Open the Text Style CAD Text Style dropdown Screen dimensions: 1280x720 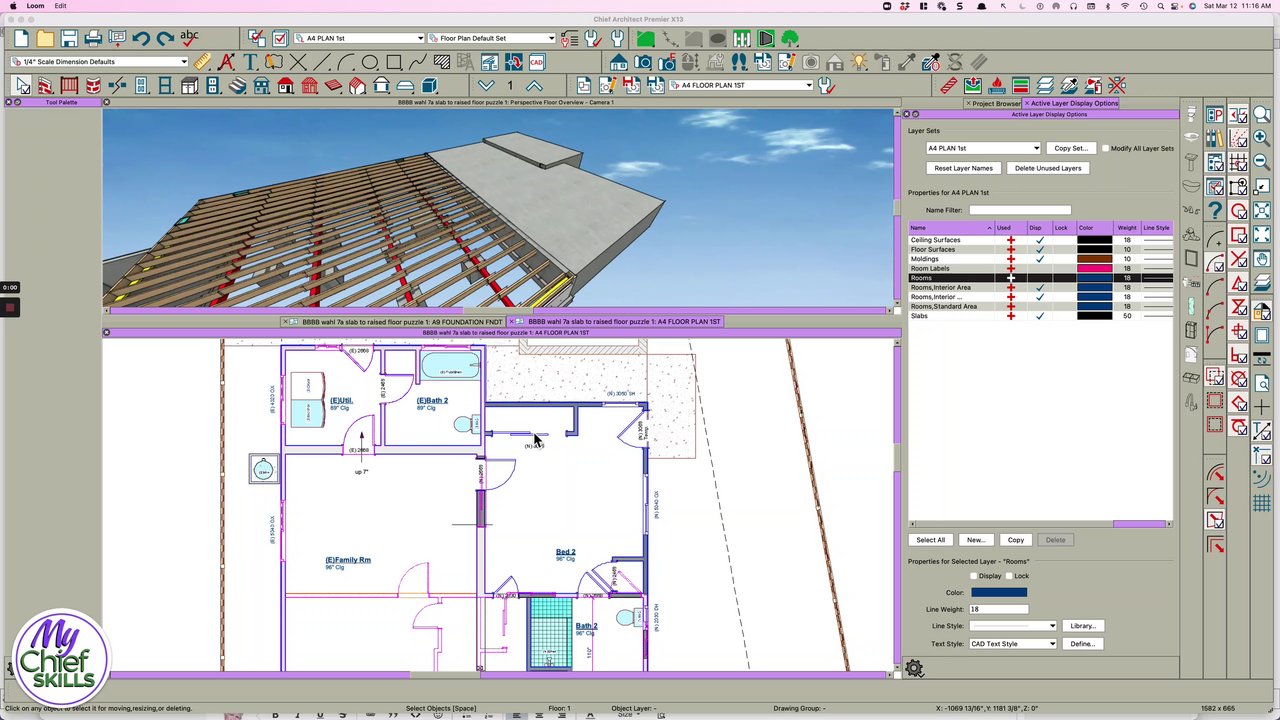(x=1013, y=644)
